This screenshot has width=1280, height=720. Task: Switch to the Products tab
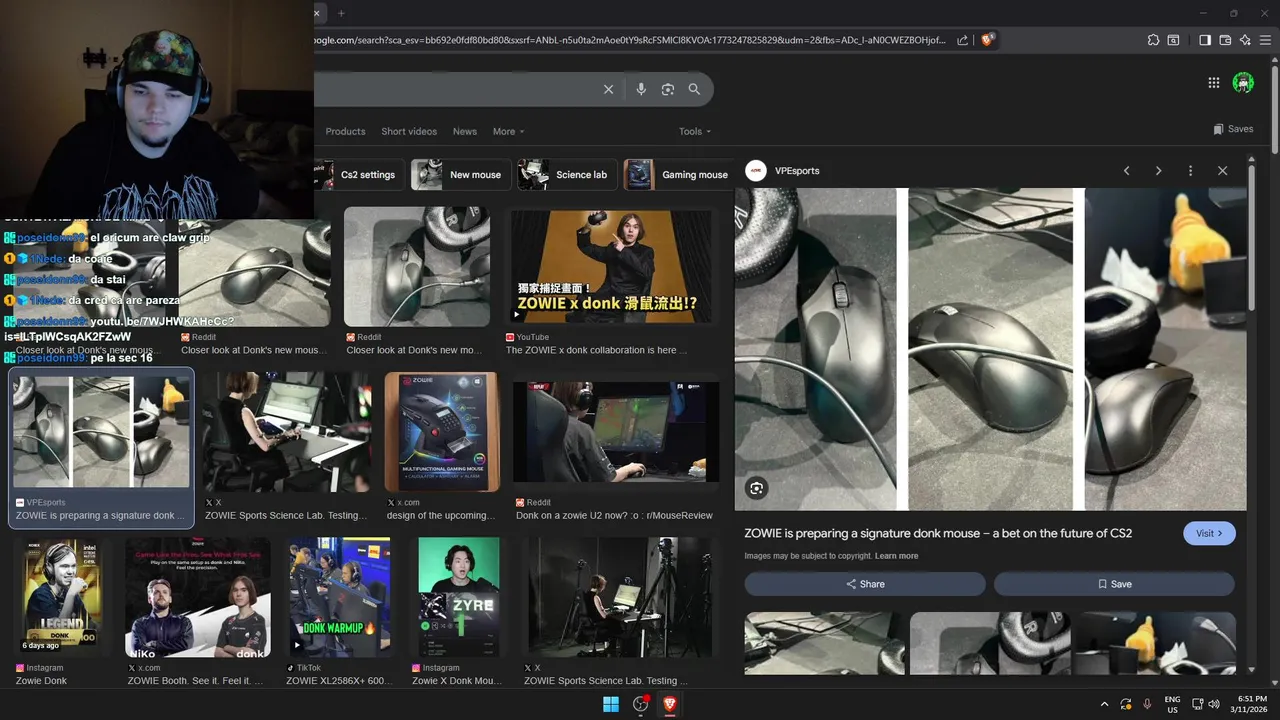tap(345, 131)
